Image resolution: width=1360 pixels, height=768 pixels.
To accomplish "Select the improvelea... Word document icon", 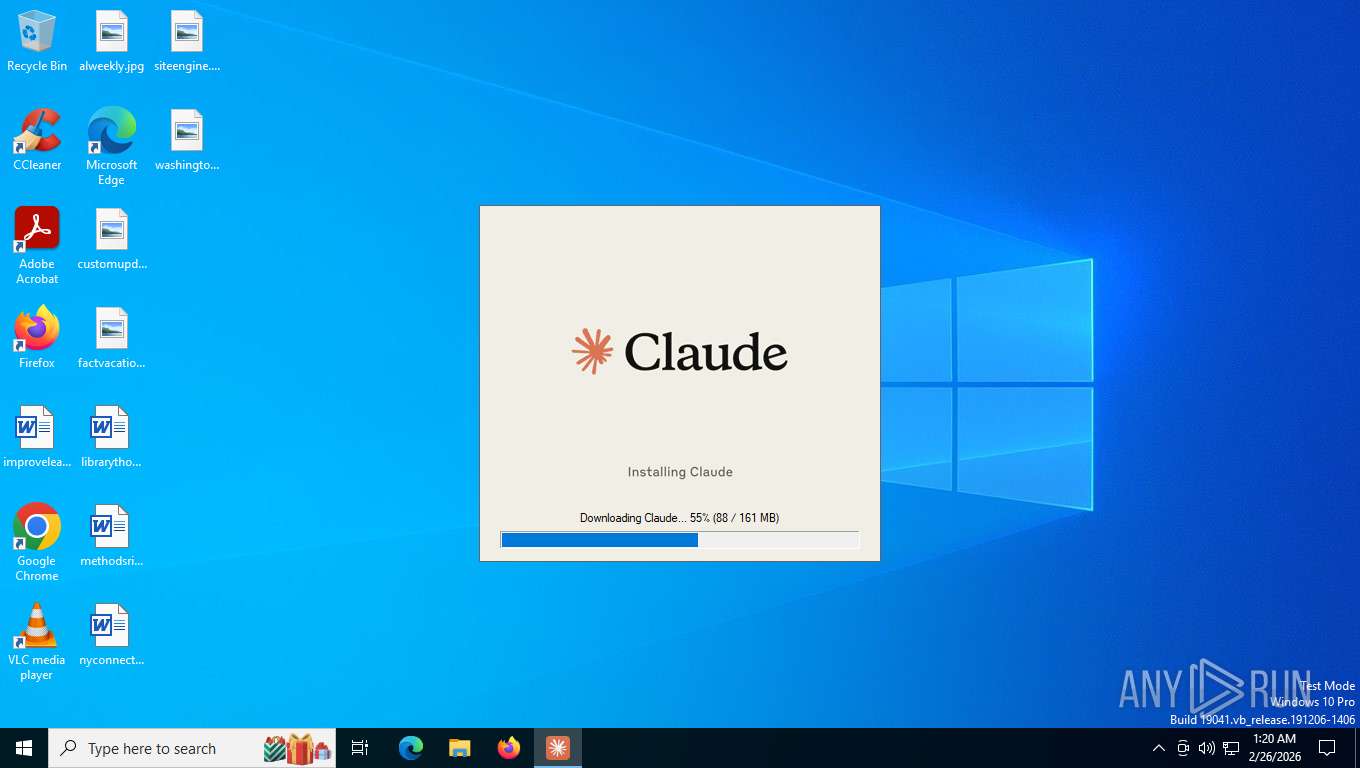I will coord(37,437).
